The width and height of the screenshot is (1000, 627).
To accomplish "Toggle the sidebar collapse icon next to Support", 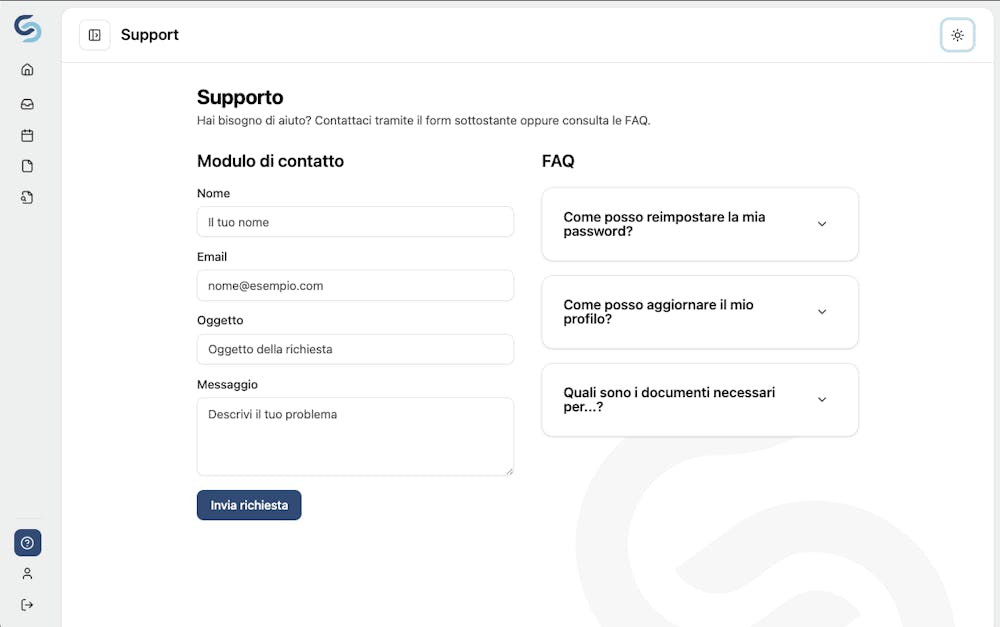I will 94,34.
